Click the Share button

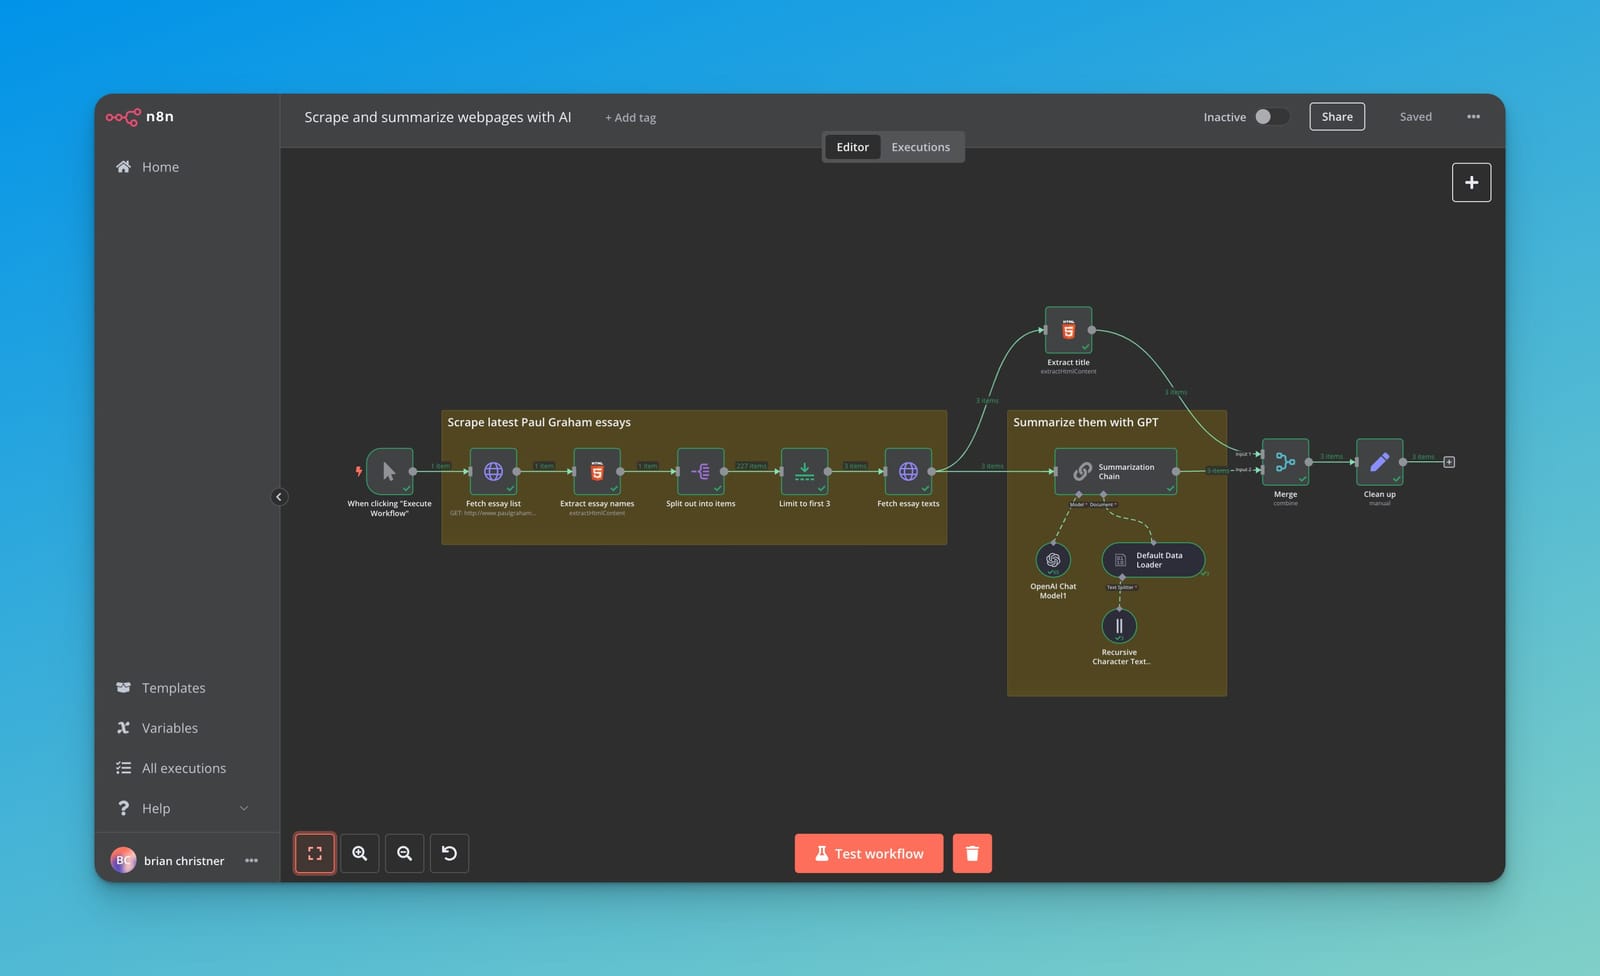point(1336,116)
